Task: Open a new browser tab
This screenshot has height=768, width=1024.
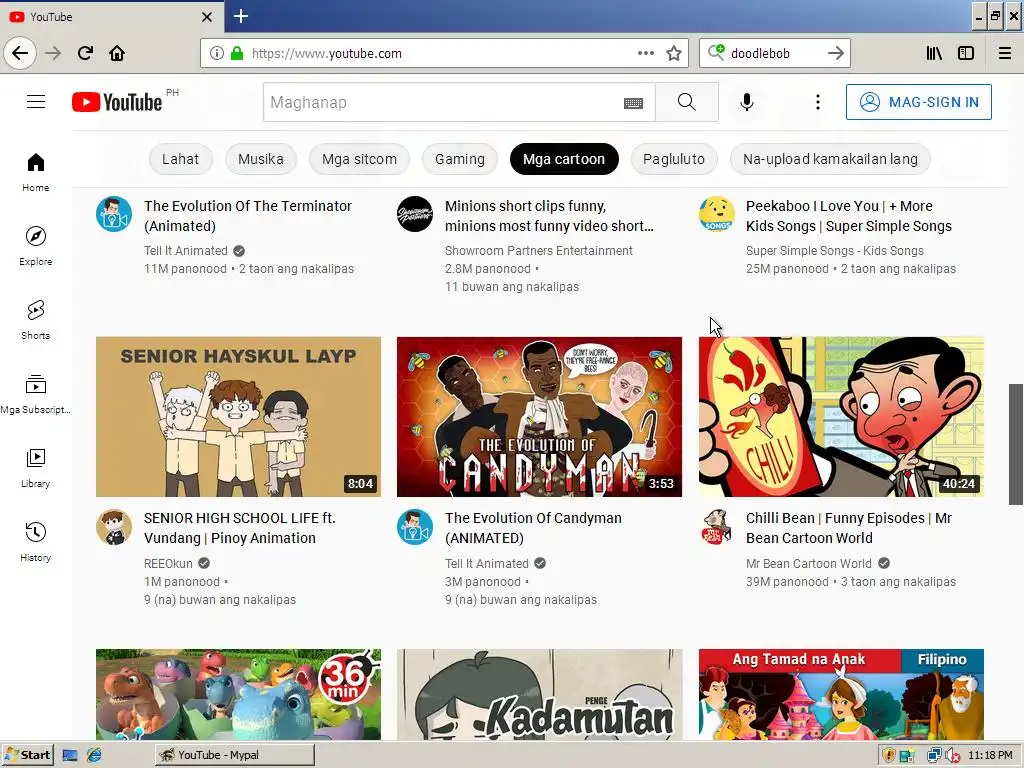Action: click(x=240, y=16)
